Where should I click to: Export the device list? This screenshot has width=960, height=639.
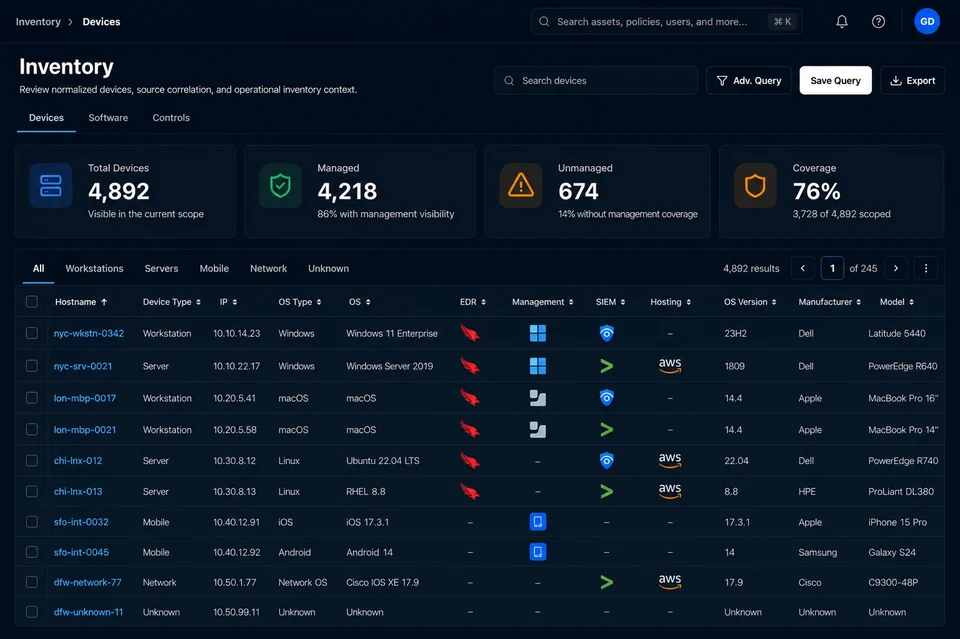pos(912,80)
